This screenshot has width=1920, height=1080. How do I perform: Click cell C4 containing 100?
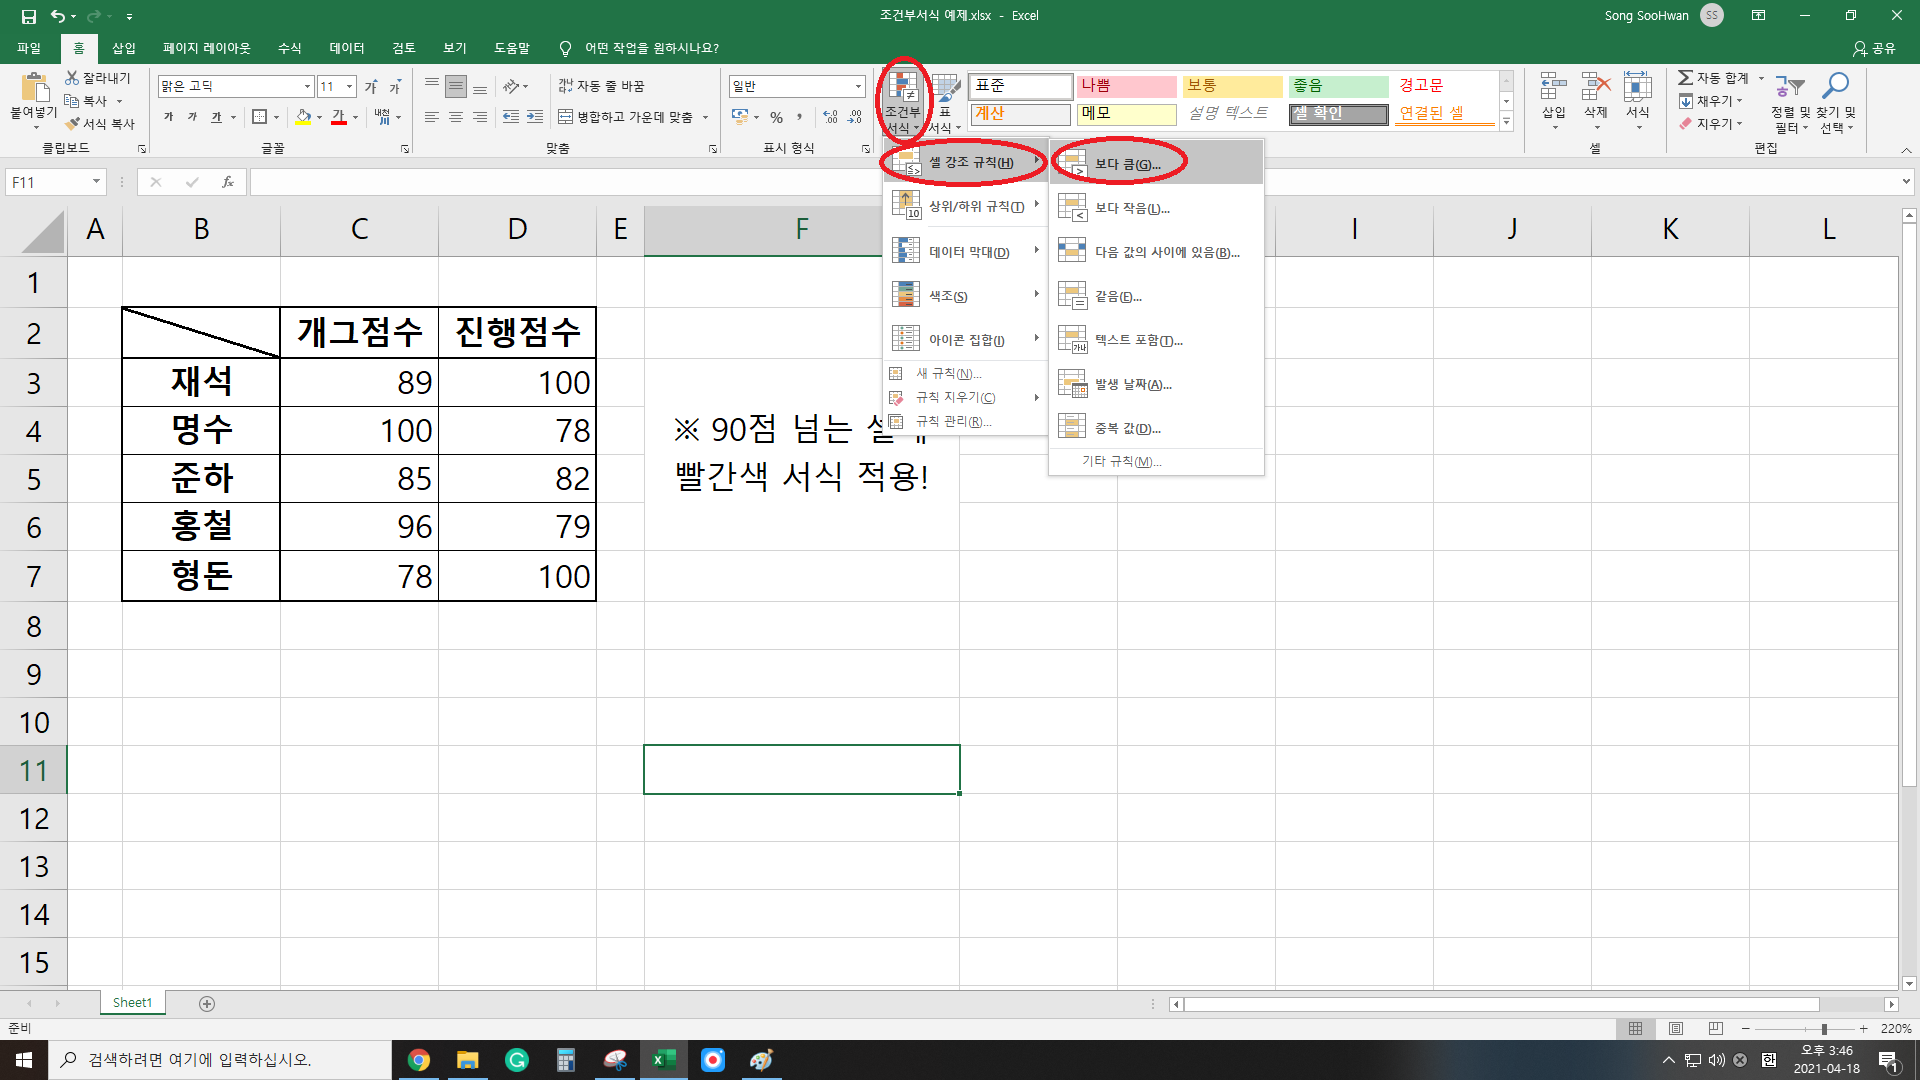(x=359, y=431)
